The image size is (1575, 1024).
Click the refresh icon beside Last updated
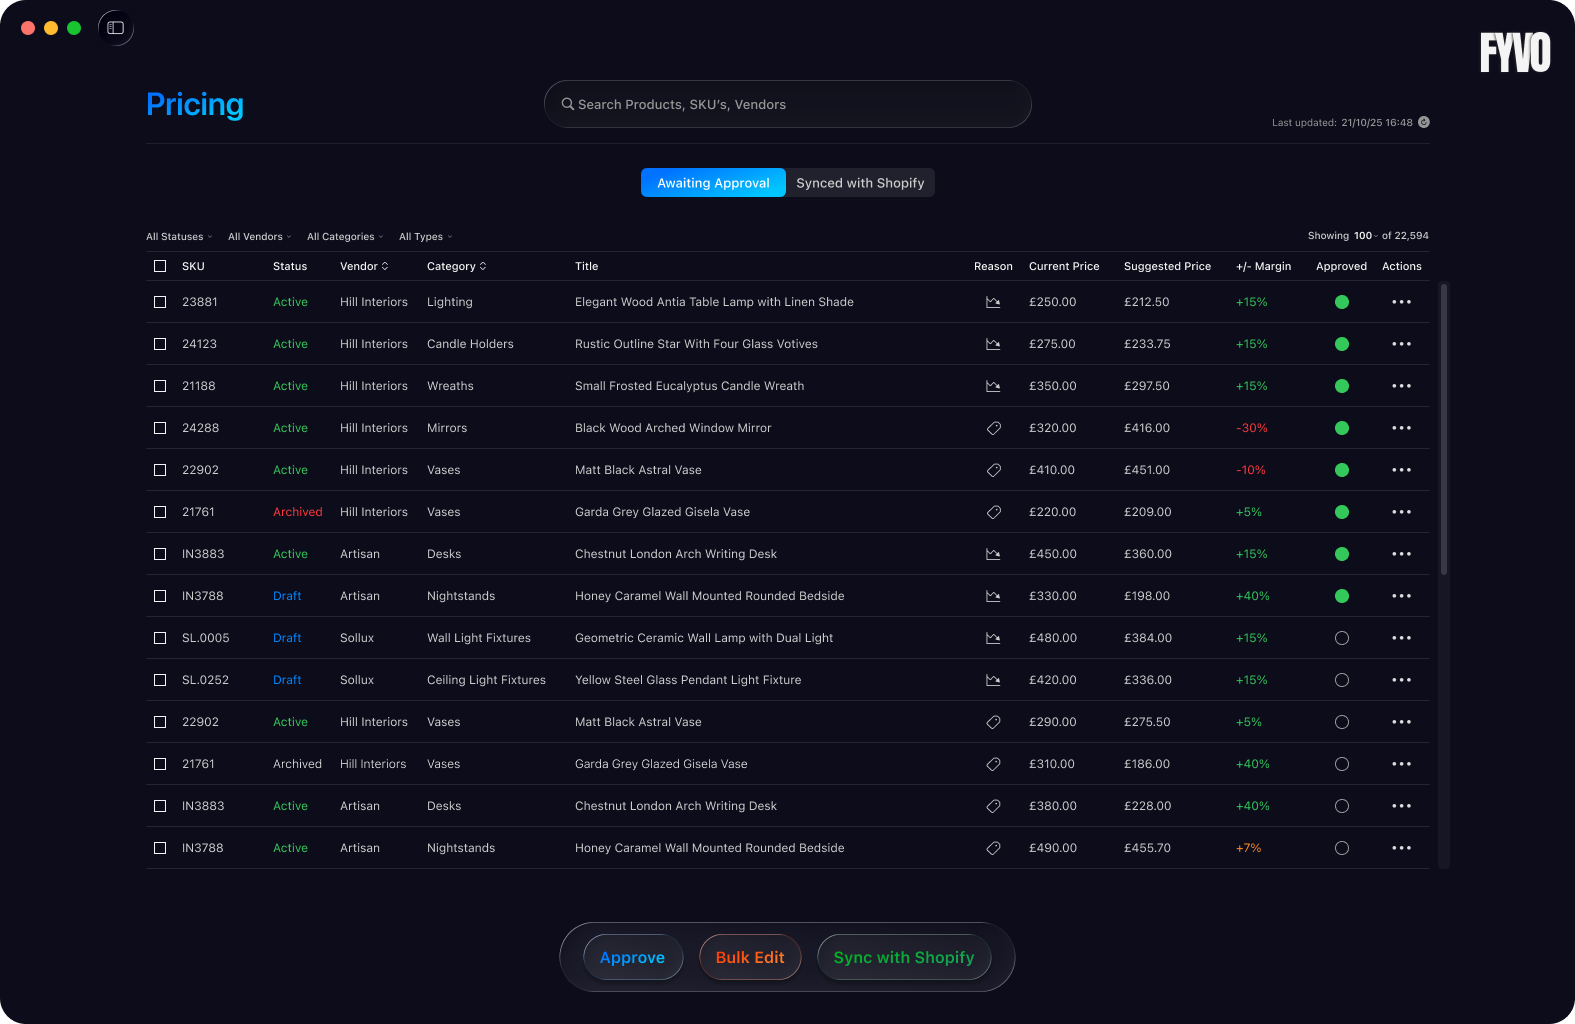(1424, 122)
